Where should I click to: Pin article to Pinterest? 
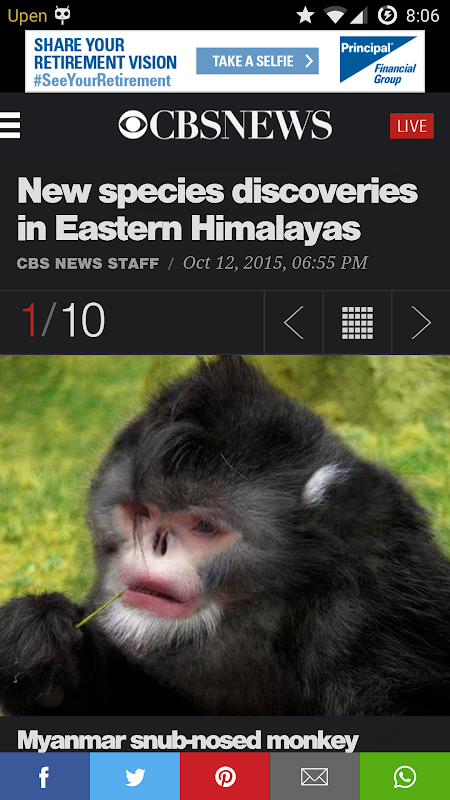point(225,776)
